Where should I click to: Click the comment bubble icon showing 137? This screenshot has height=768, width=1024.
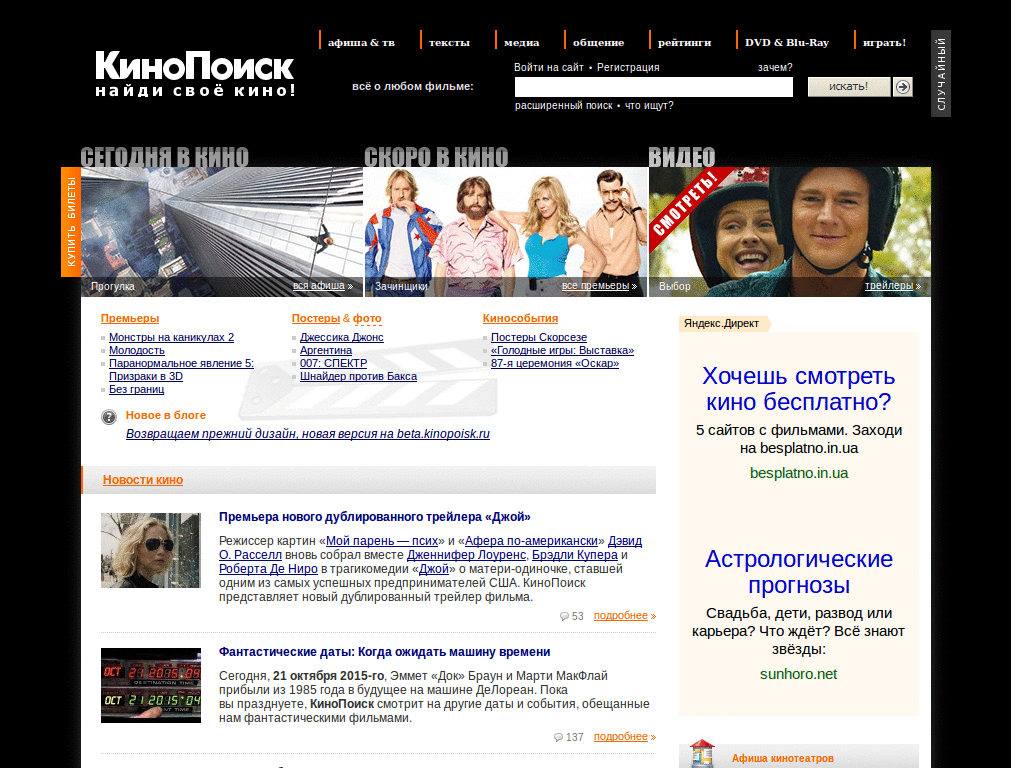point(557,736)
